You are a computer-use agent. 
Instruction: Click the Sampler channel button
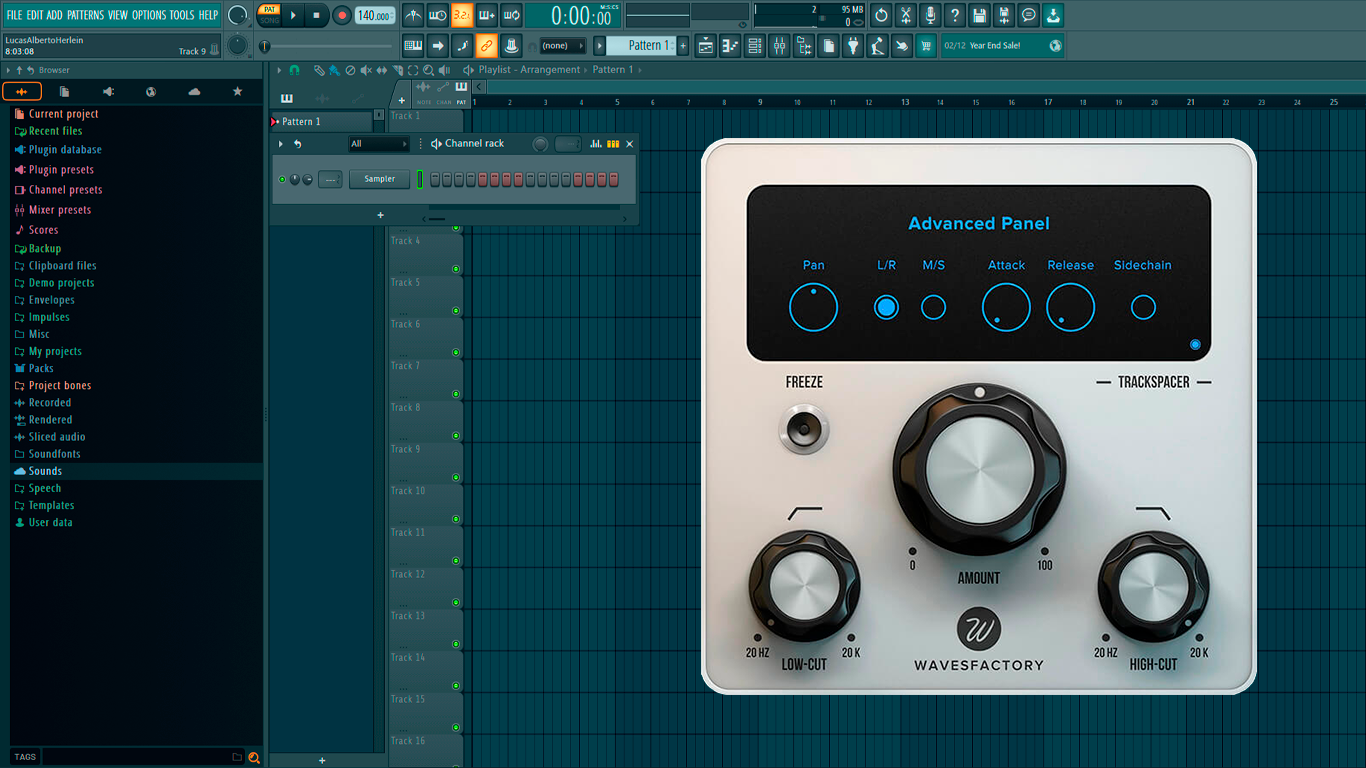(379, 179)
